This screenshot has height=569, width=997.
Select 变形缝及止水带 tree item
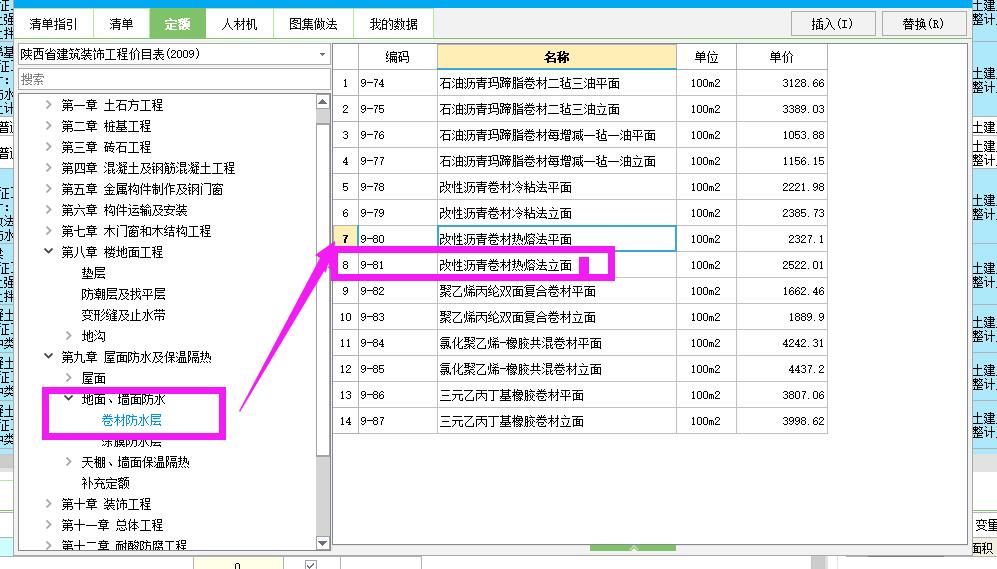tap(123, 315)
